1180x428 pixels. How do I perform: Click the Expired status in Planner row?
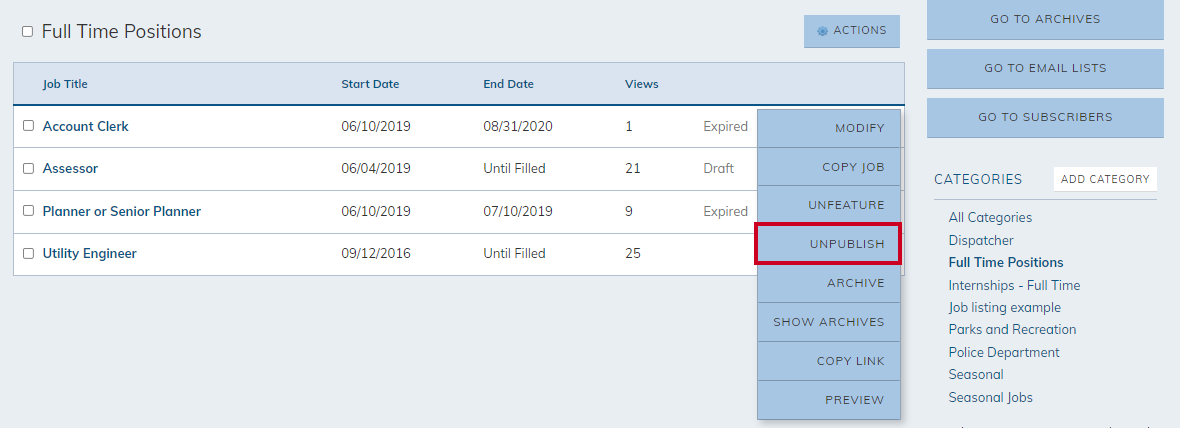(x=725, y=211)
